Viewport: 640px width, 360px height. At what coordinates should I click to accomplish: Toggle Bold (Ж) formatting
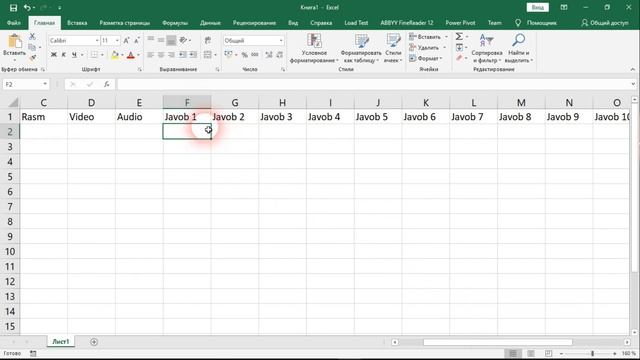[53, 55]
